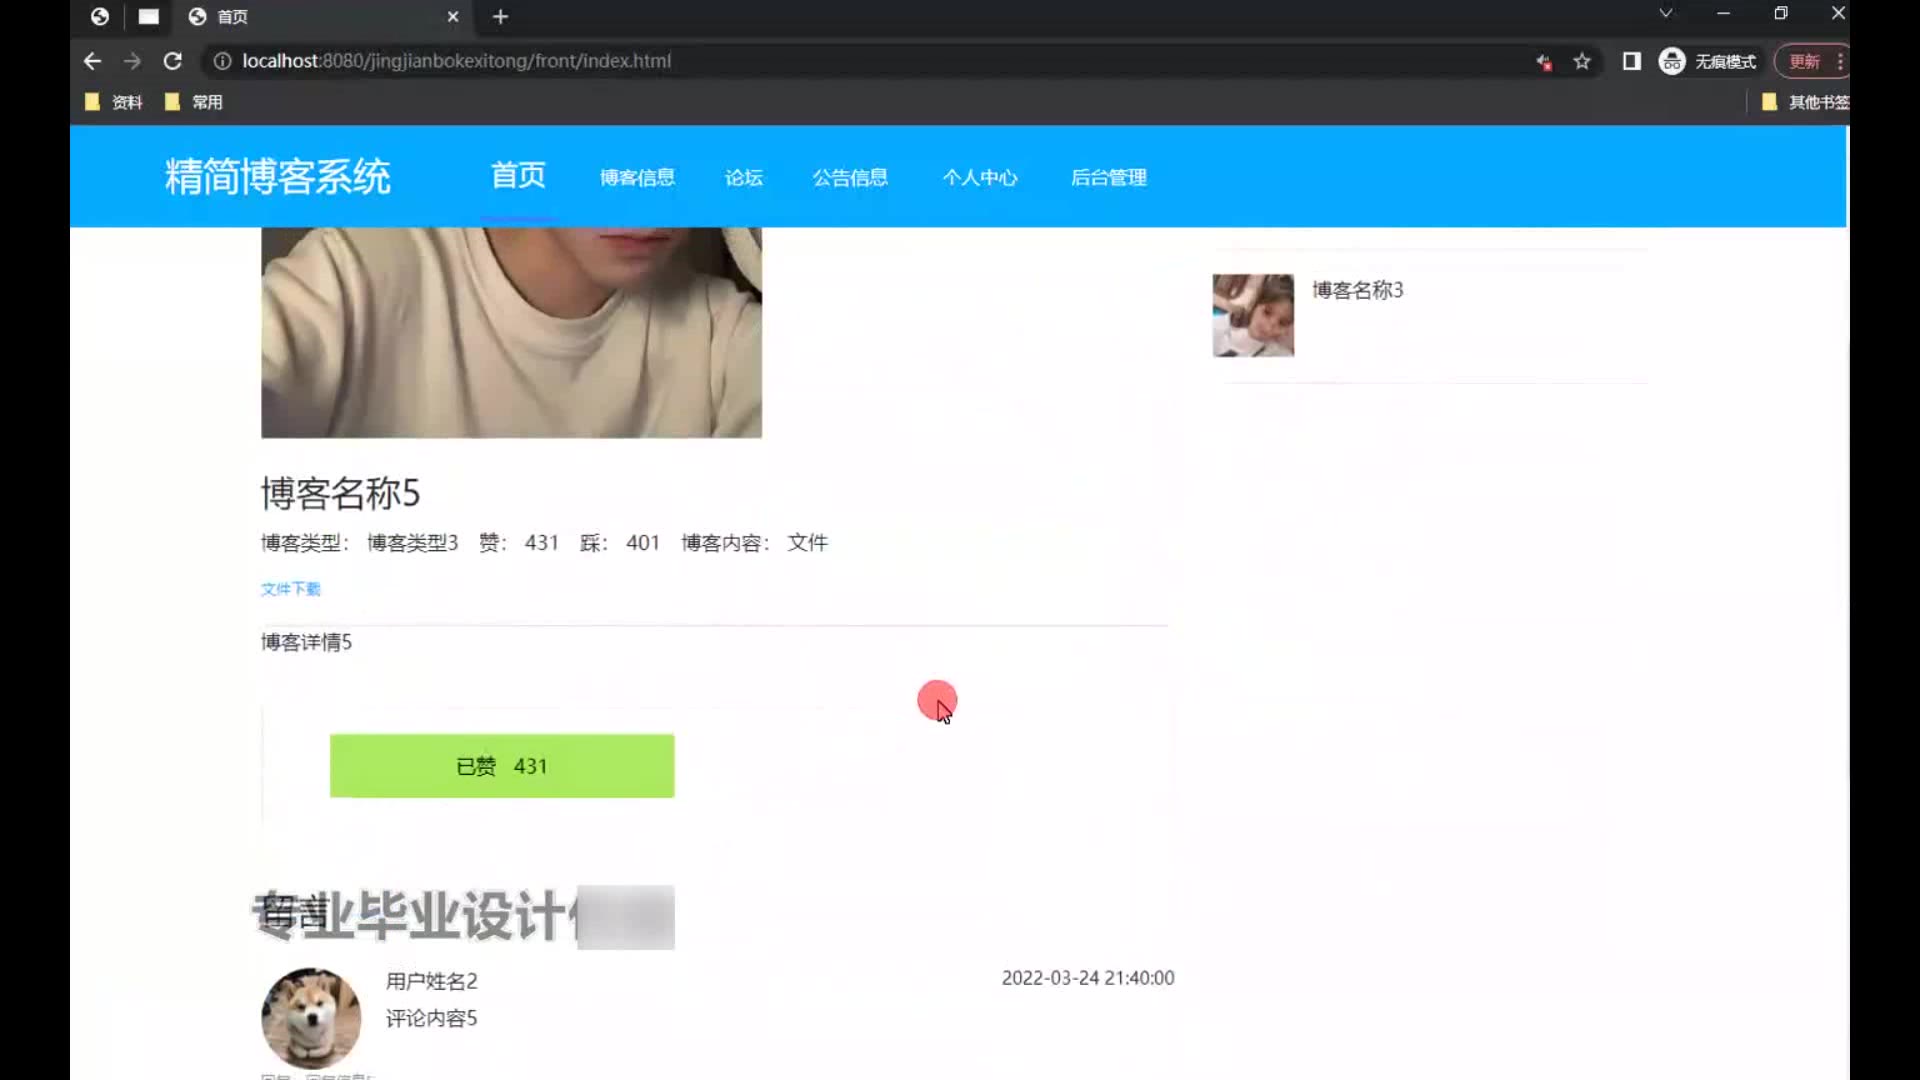Open the 常用 bookmarks folder
The height and width of the screenshot is (1080, 1920).
tap(195, 102)
